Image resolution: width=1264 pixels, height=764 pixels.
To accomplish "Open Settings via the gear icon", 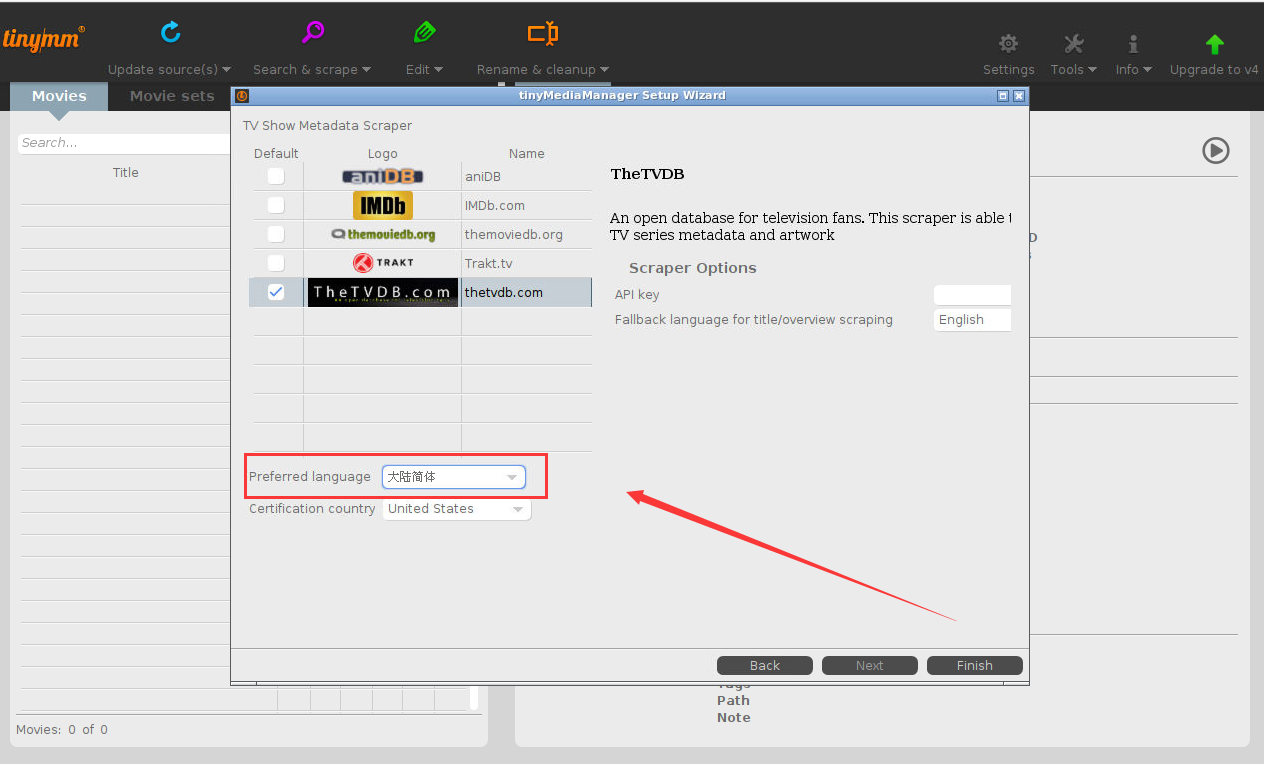I will pos(1008,44).
